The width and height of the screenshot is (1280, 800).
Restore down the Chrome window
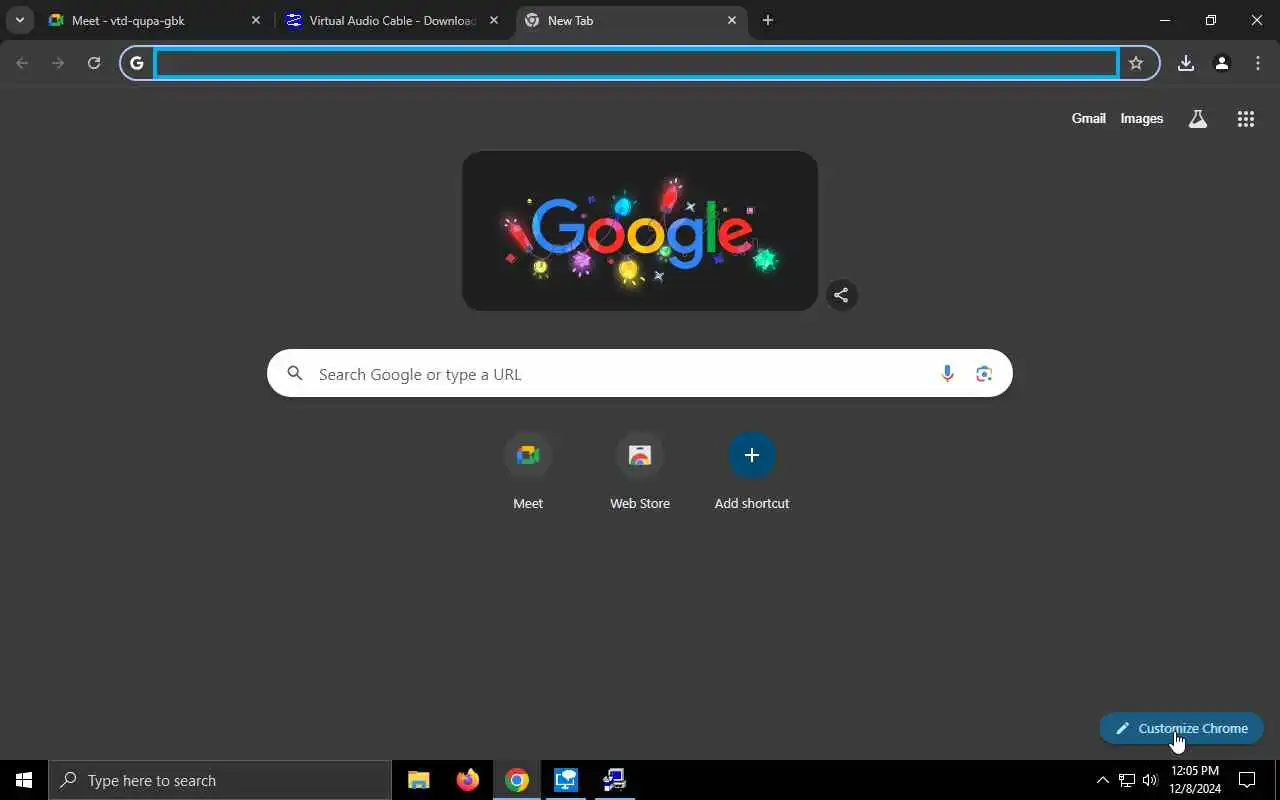[1211, 20]
